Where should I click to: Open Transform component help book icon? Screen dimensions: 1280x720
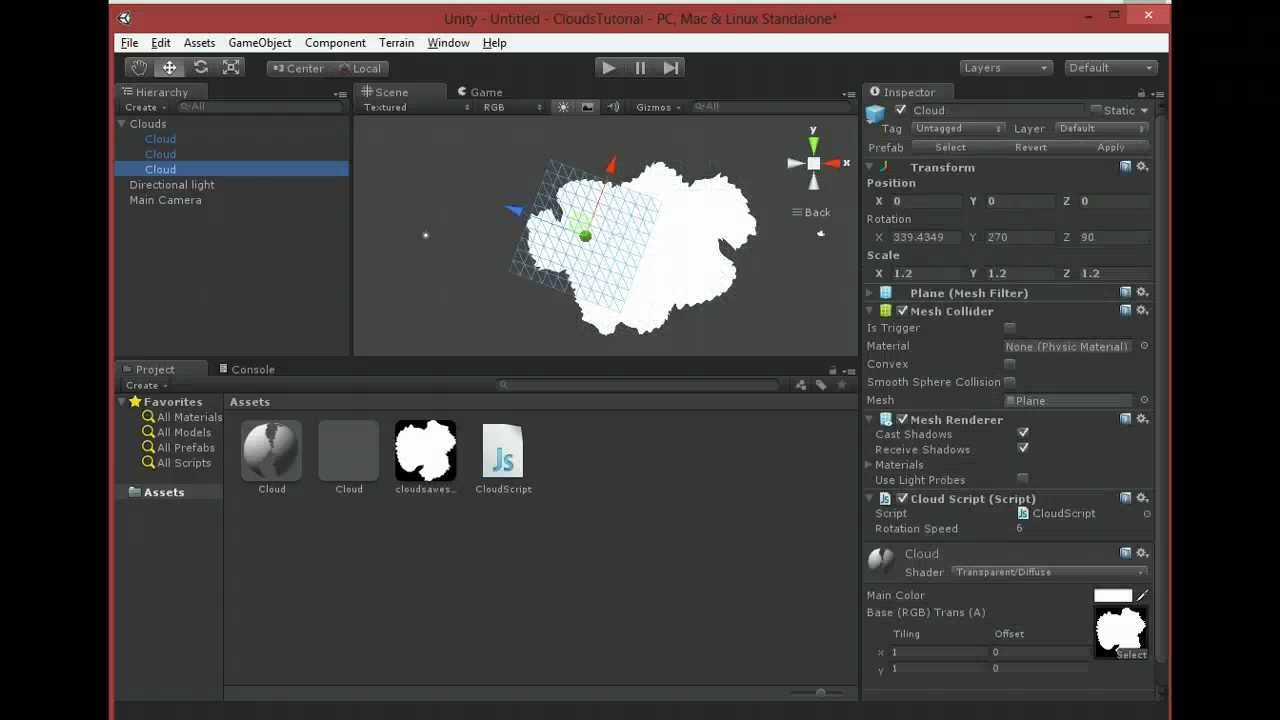[x=1125, y=167]
